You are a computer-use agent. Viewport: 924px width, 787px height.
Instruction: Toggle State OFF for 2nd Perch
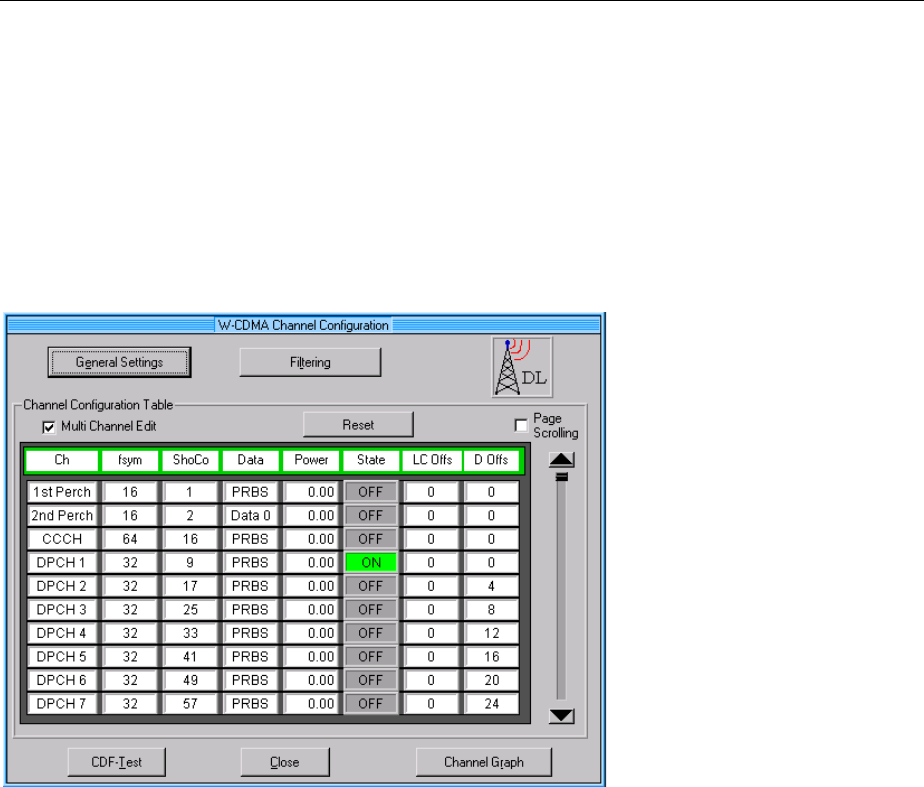pos(371,515)
